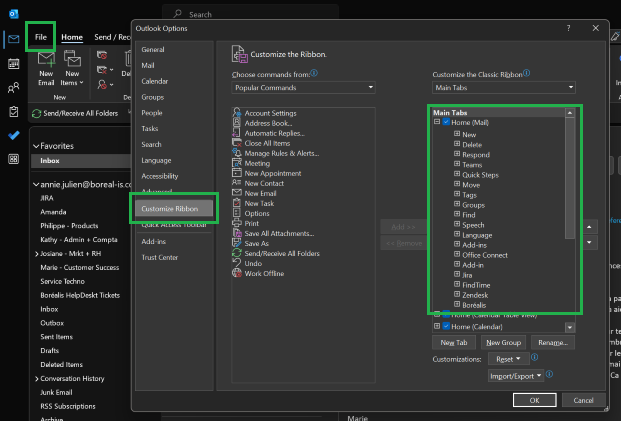Open the To Do checkmark icon in sidebar

[x=13, y=135]
